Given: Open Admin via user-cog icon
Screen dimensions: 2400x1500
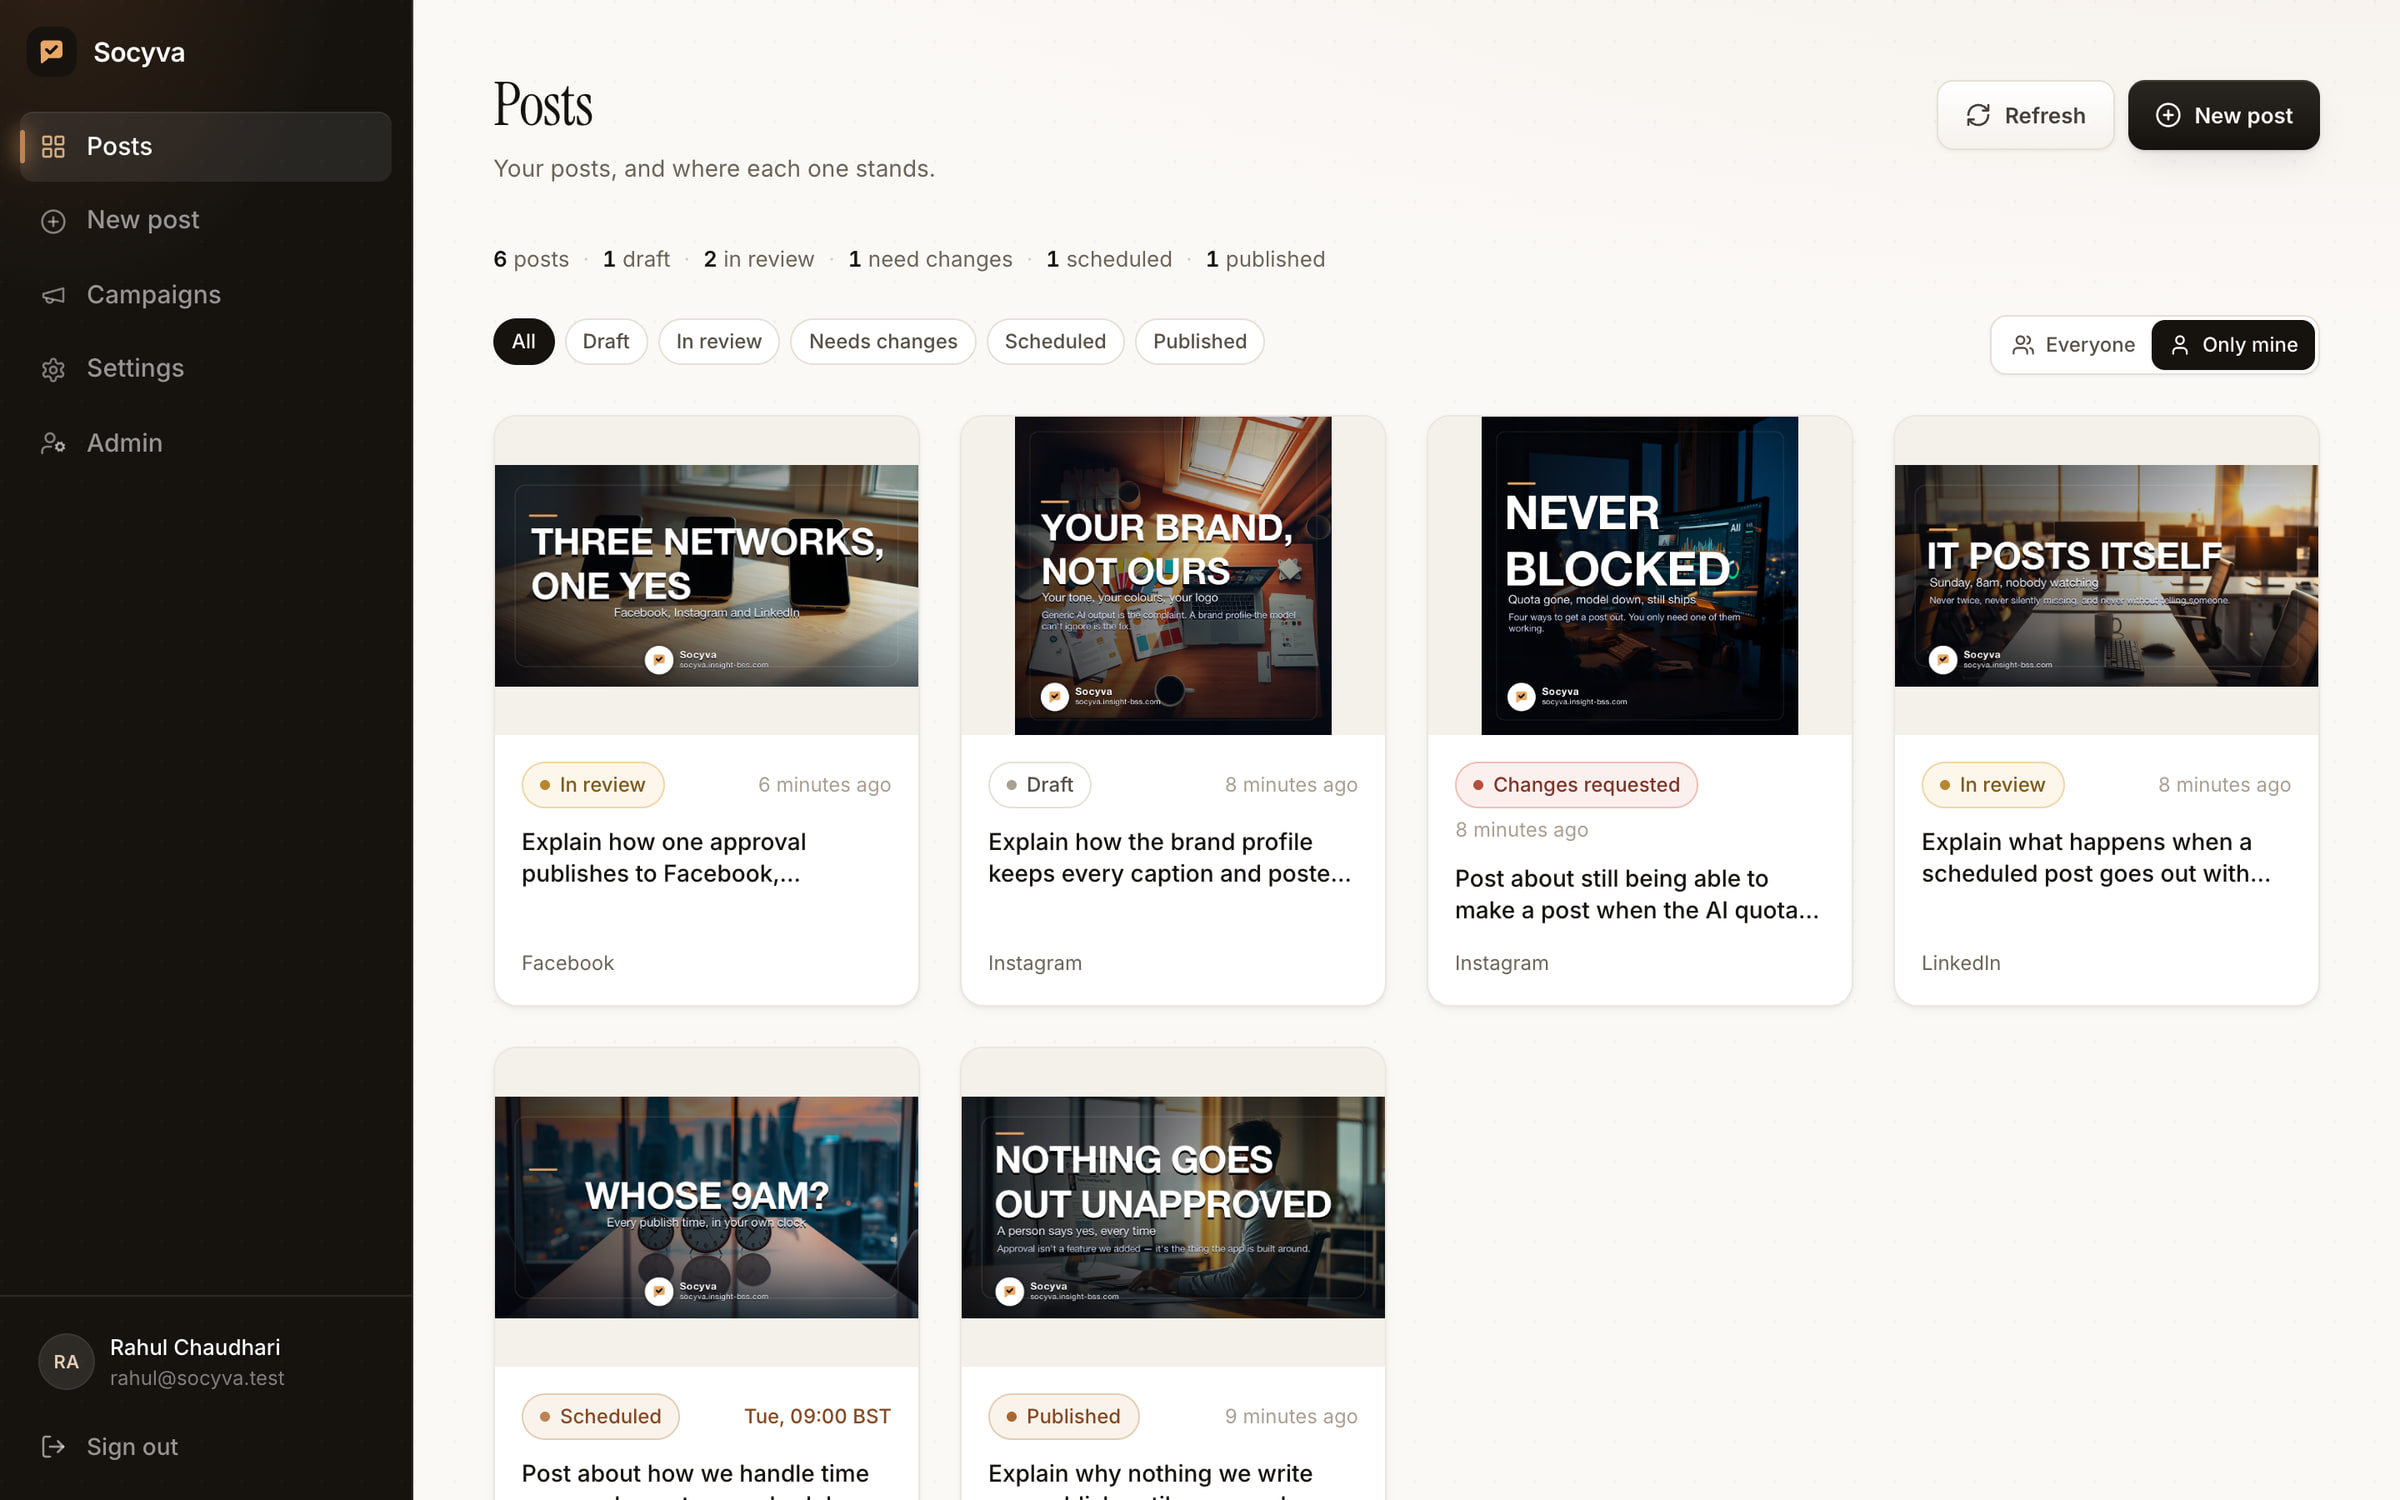Looking at the screenshot, I should click(53, 443).
